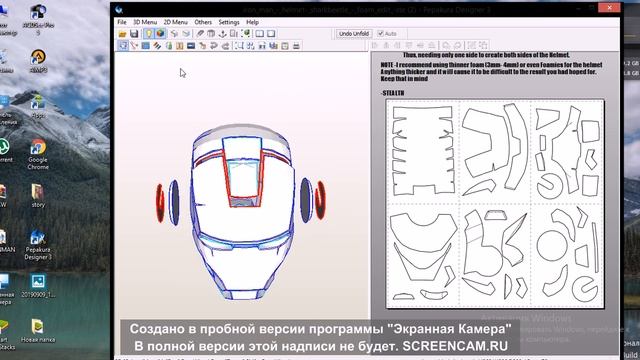Switch to single-pane window layout icon
The height and width of the screenshot is (360, 640).
point(271,33)
